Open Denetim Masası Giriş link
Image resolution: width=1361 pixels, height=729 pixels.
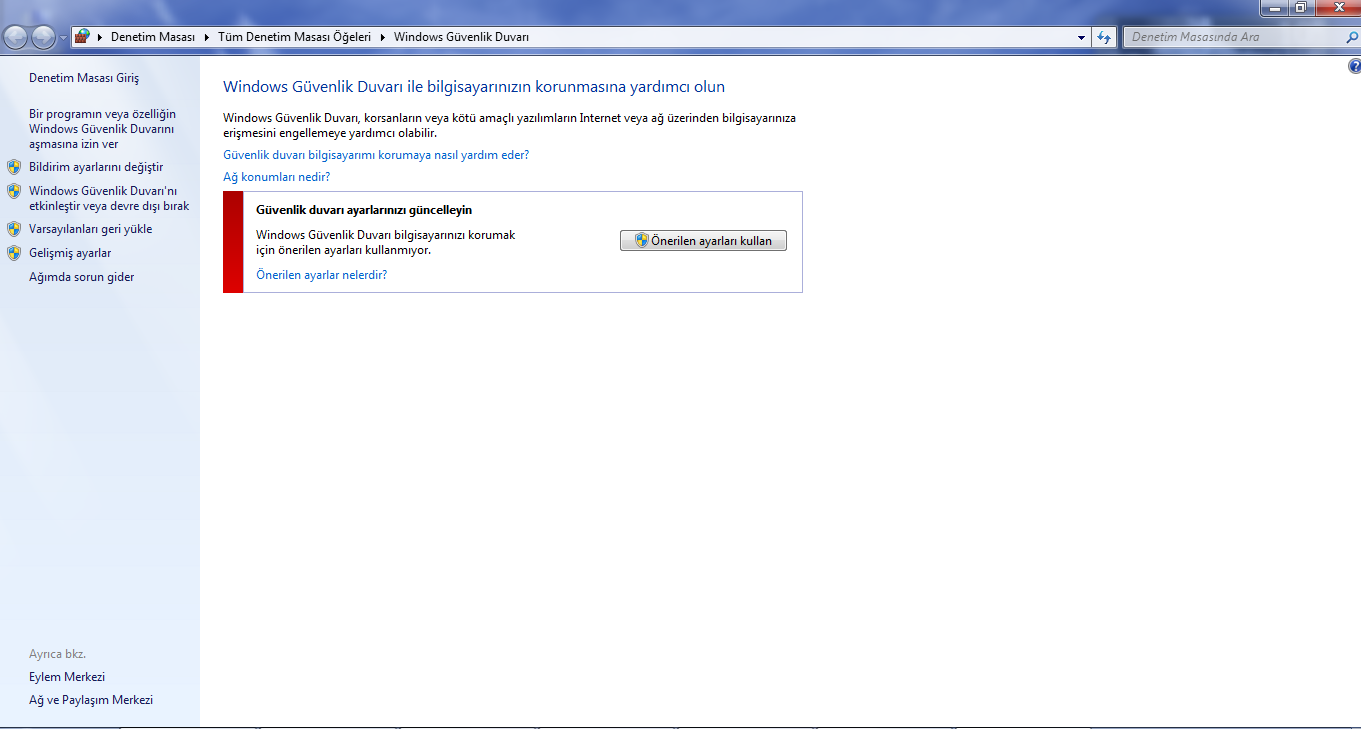click(84, 78)
